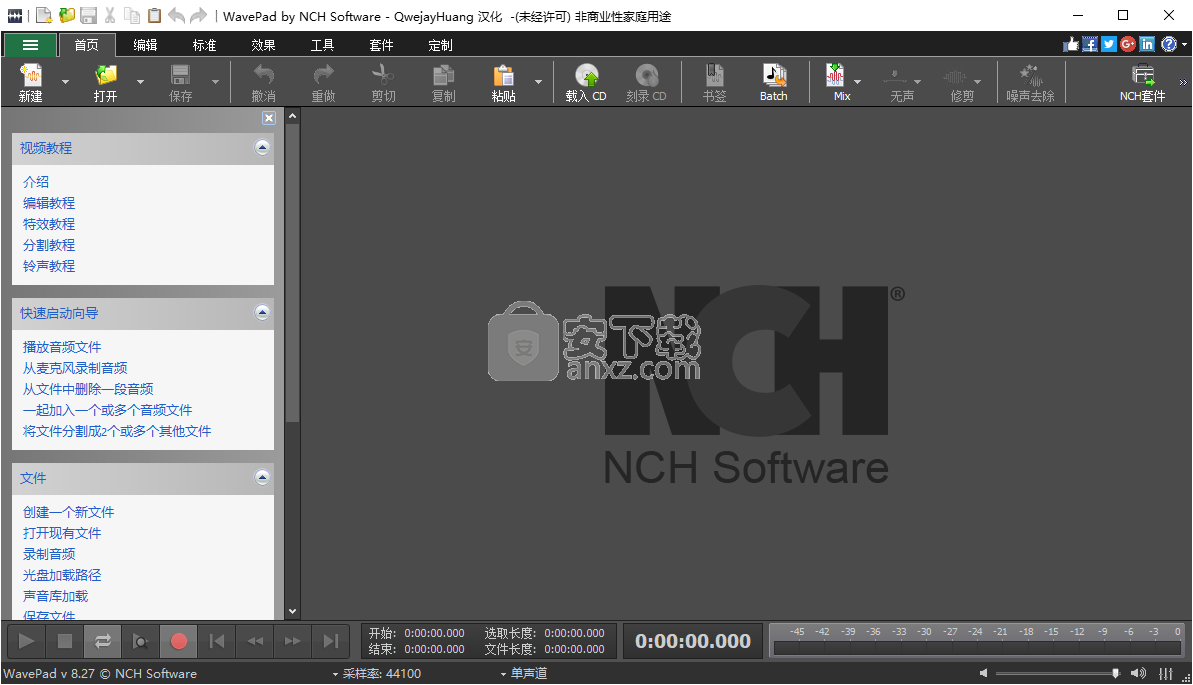Click the Google+ share icon
Screen dimensions: 1193x685
(1128, 44)
